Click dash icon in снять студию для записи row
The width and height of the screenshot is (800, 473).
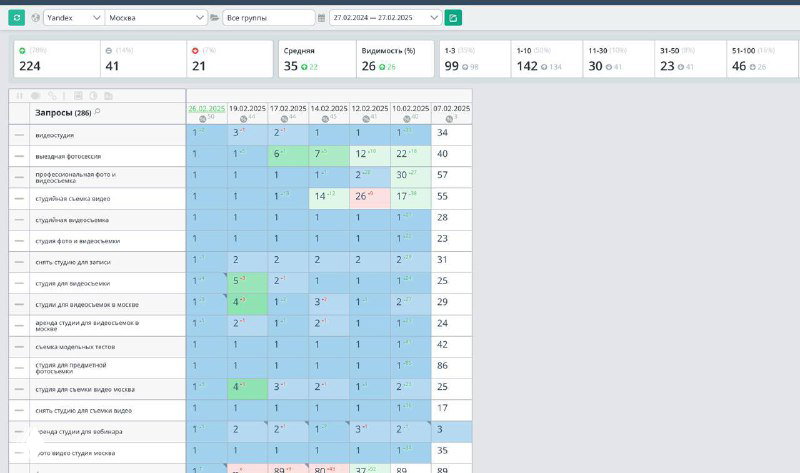click(19, 262)
